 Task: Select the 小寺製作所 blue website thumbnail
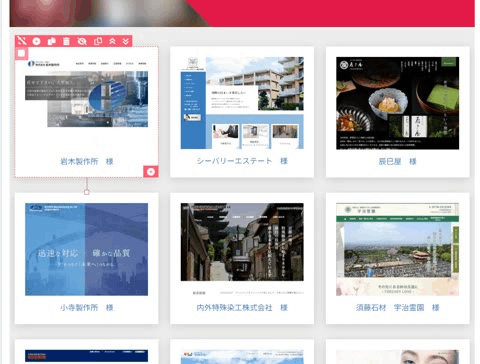87,249
